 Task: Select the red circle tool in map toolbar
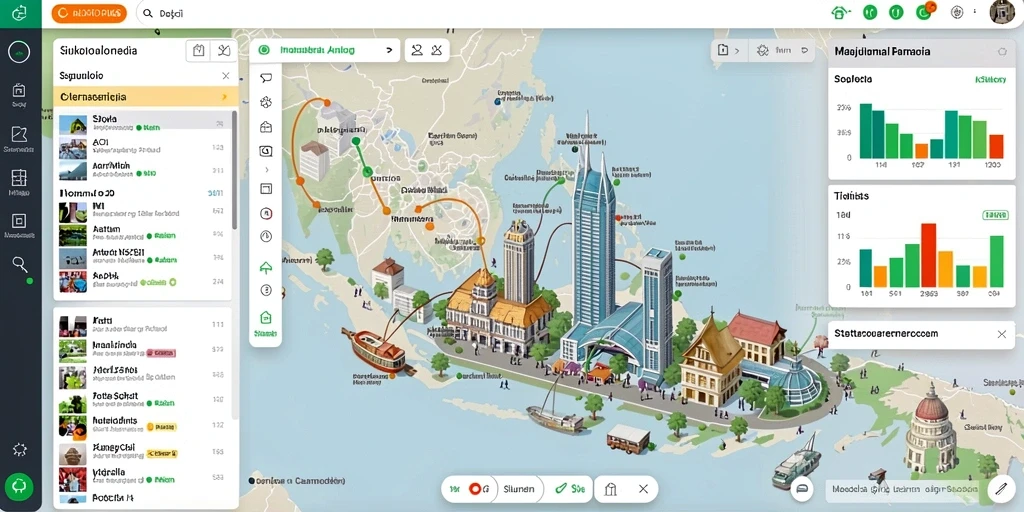(266, 213)
